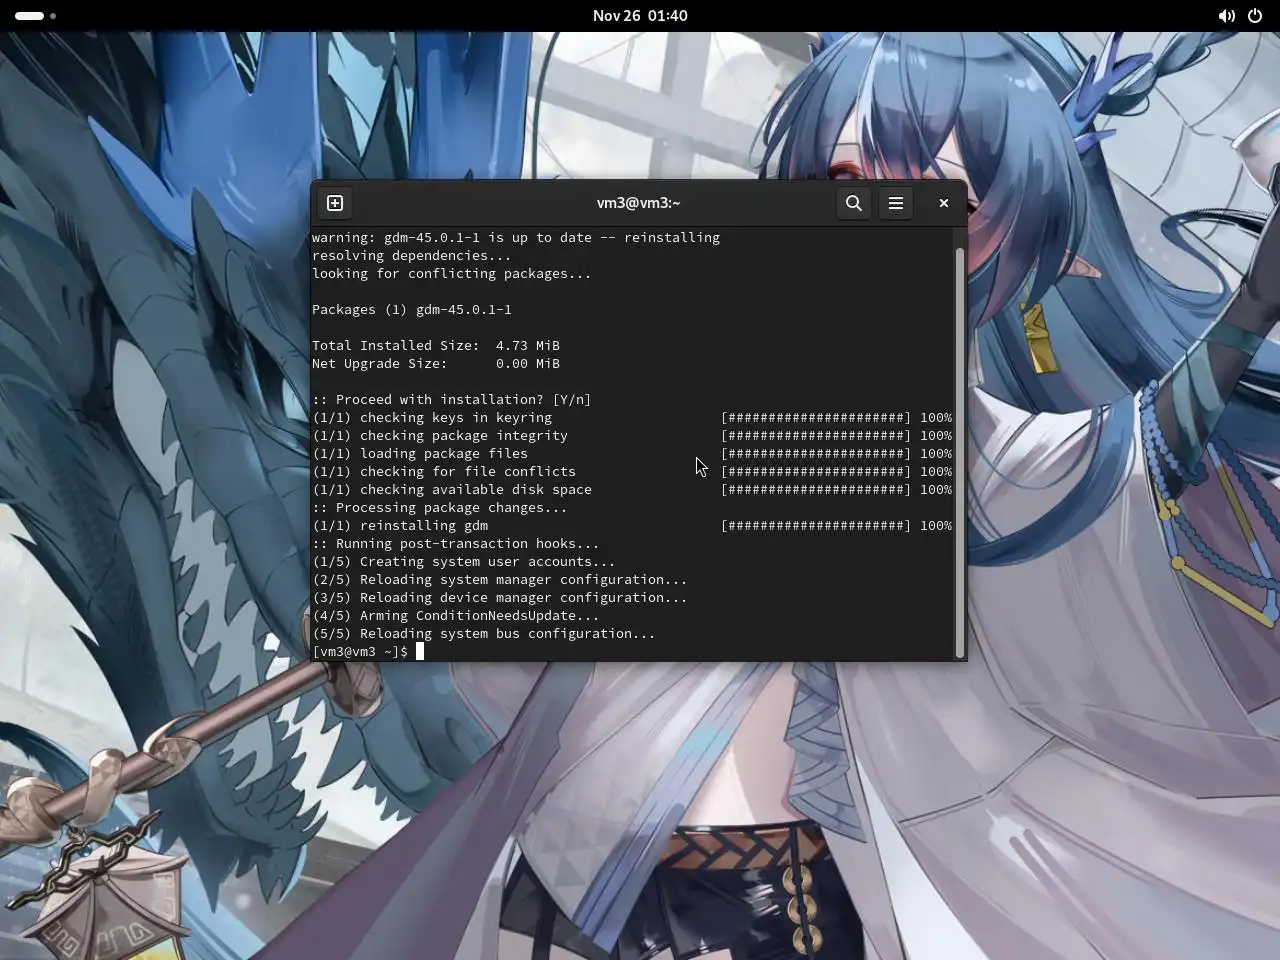Click '(3/5) Reloading device manager configuration...' line
The height and width of the screenshot is (960, 1280).
point(500,598)
